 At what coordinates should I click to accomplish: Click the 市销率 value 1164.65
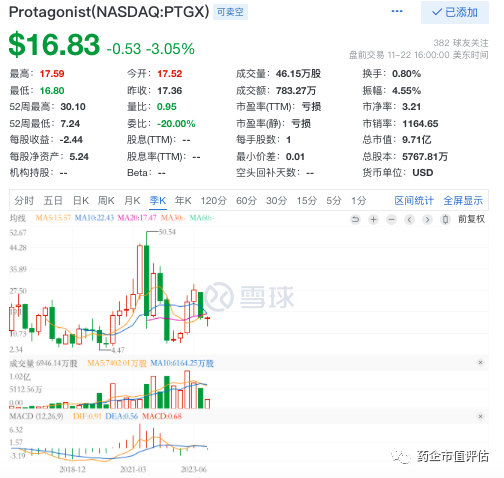point(420,124)
